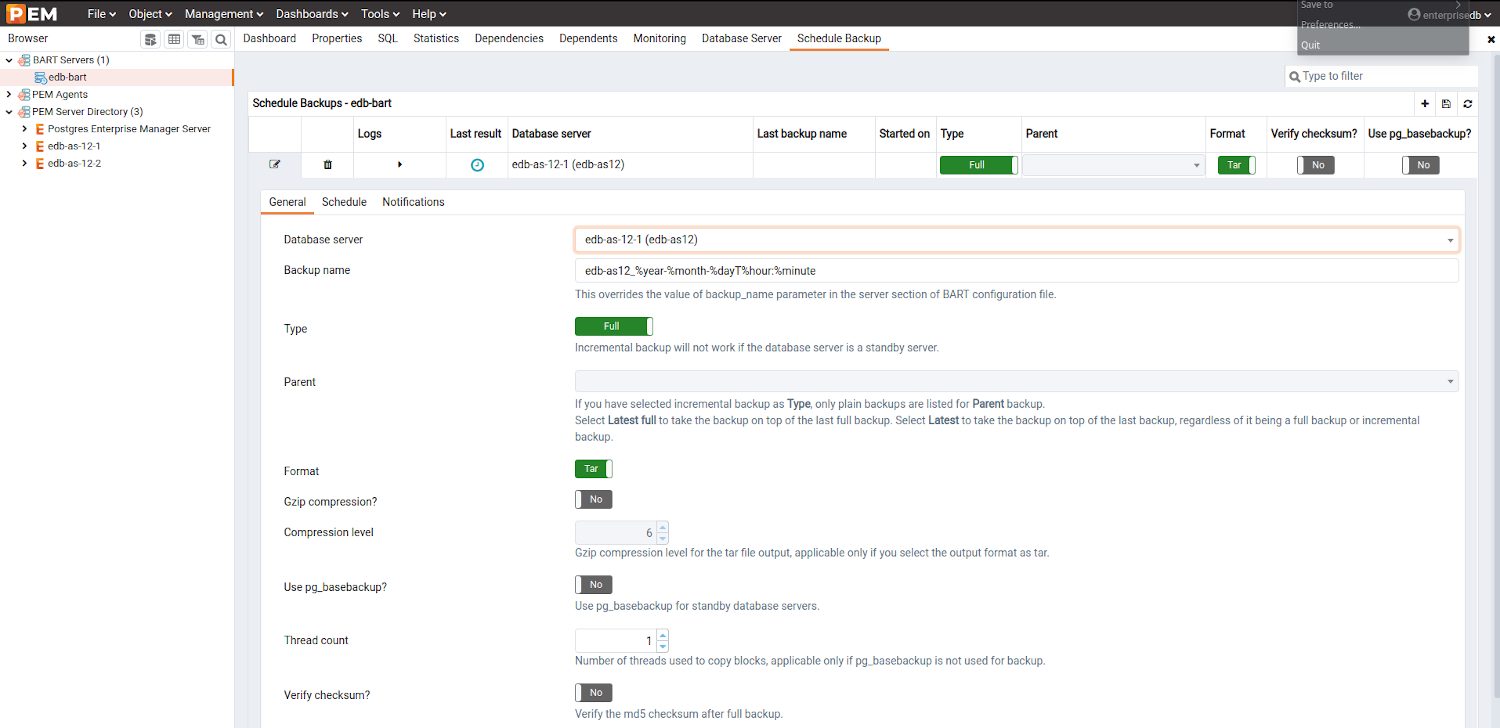Enable Gzip compression switch
The height and width of the screenshot is (728, 1500).
[594, 499]
